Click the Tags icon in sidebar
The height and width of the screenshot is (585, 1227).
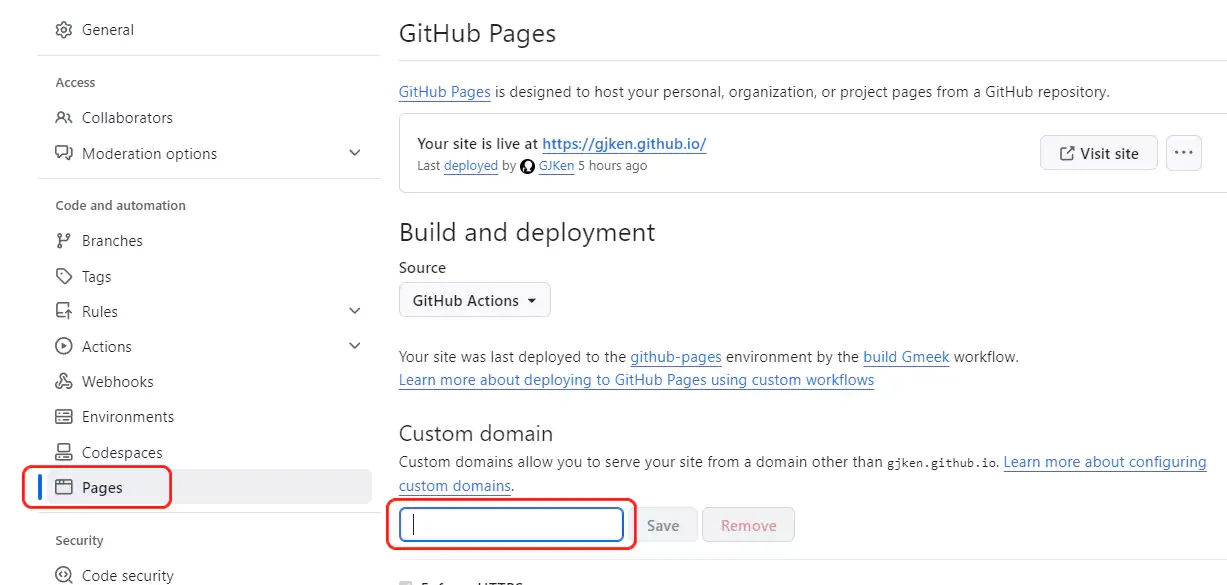pyautogui.click(x=64, y=277)
